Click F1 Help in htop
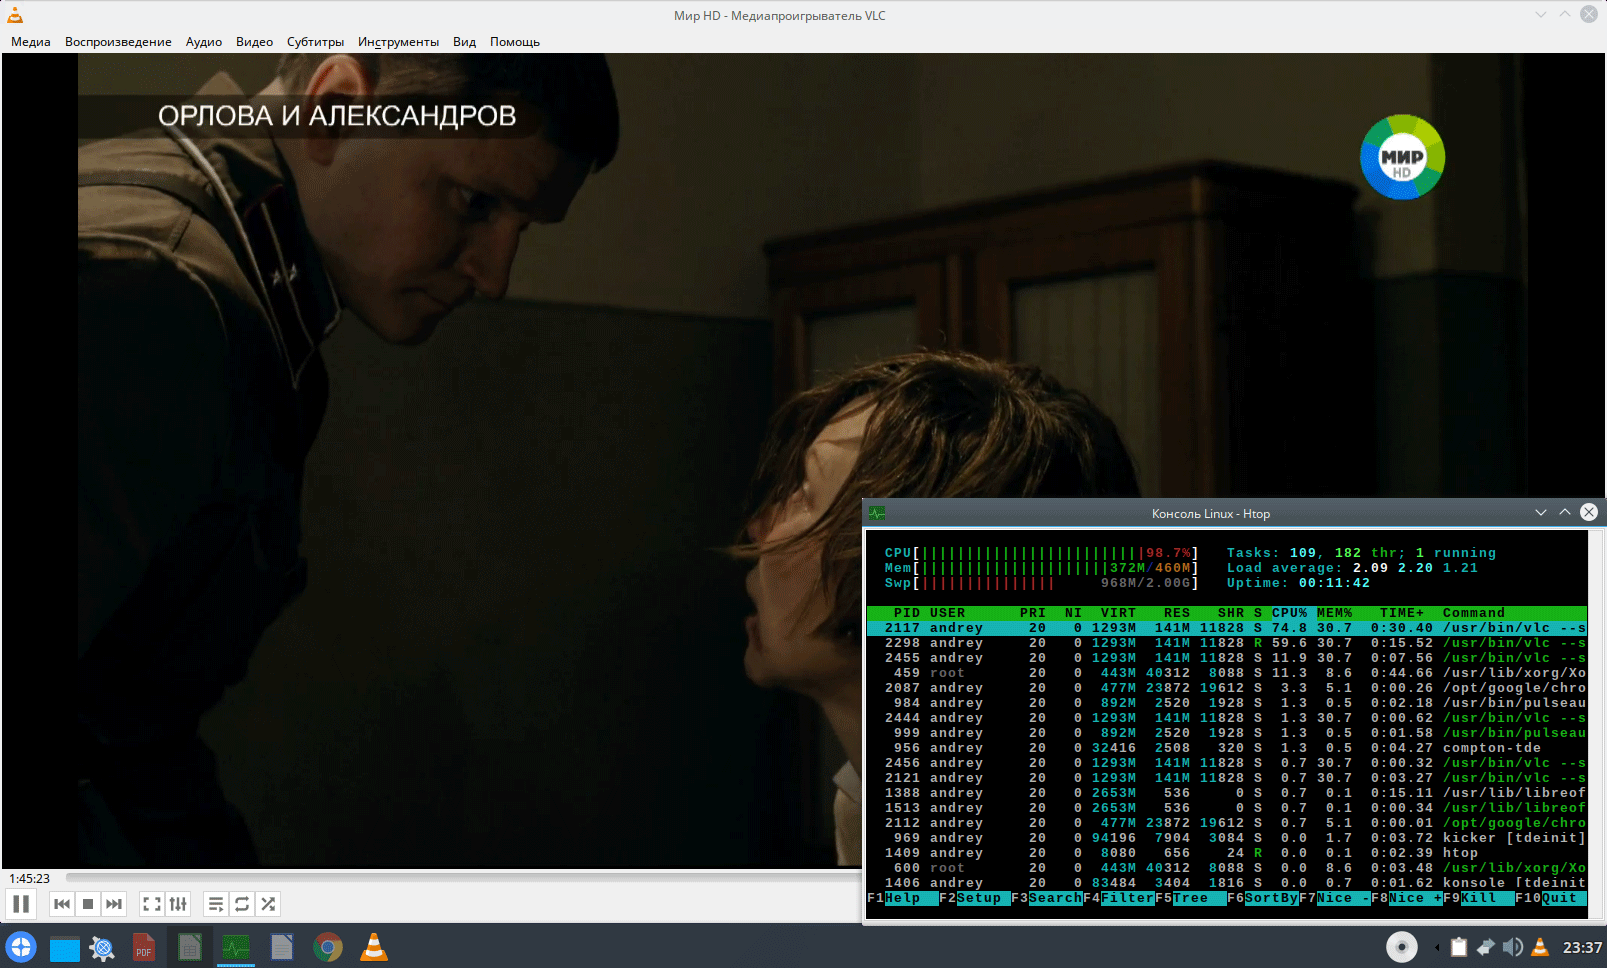This screenshot has height=968, width=1607. coord(903,898)
